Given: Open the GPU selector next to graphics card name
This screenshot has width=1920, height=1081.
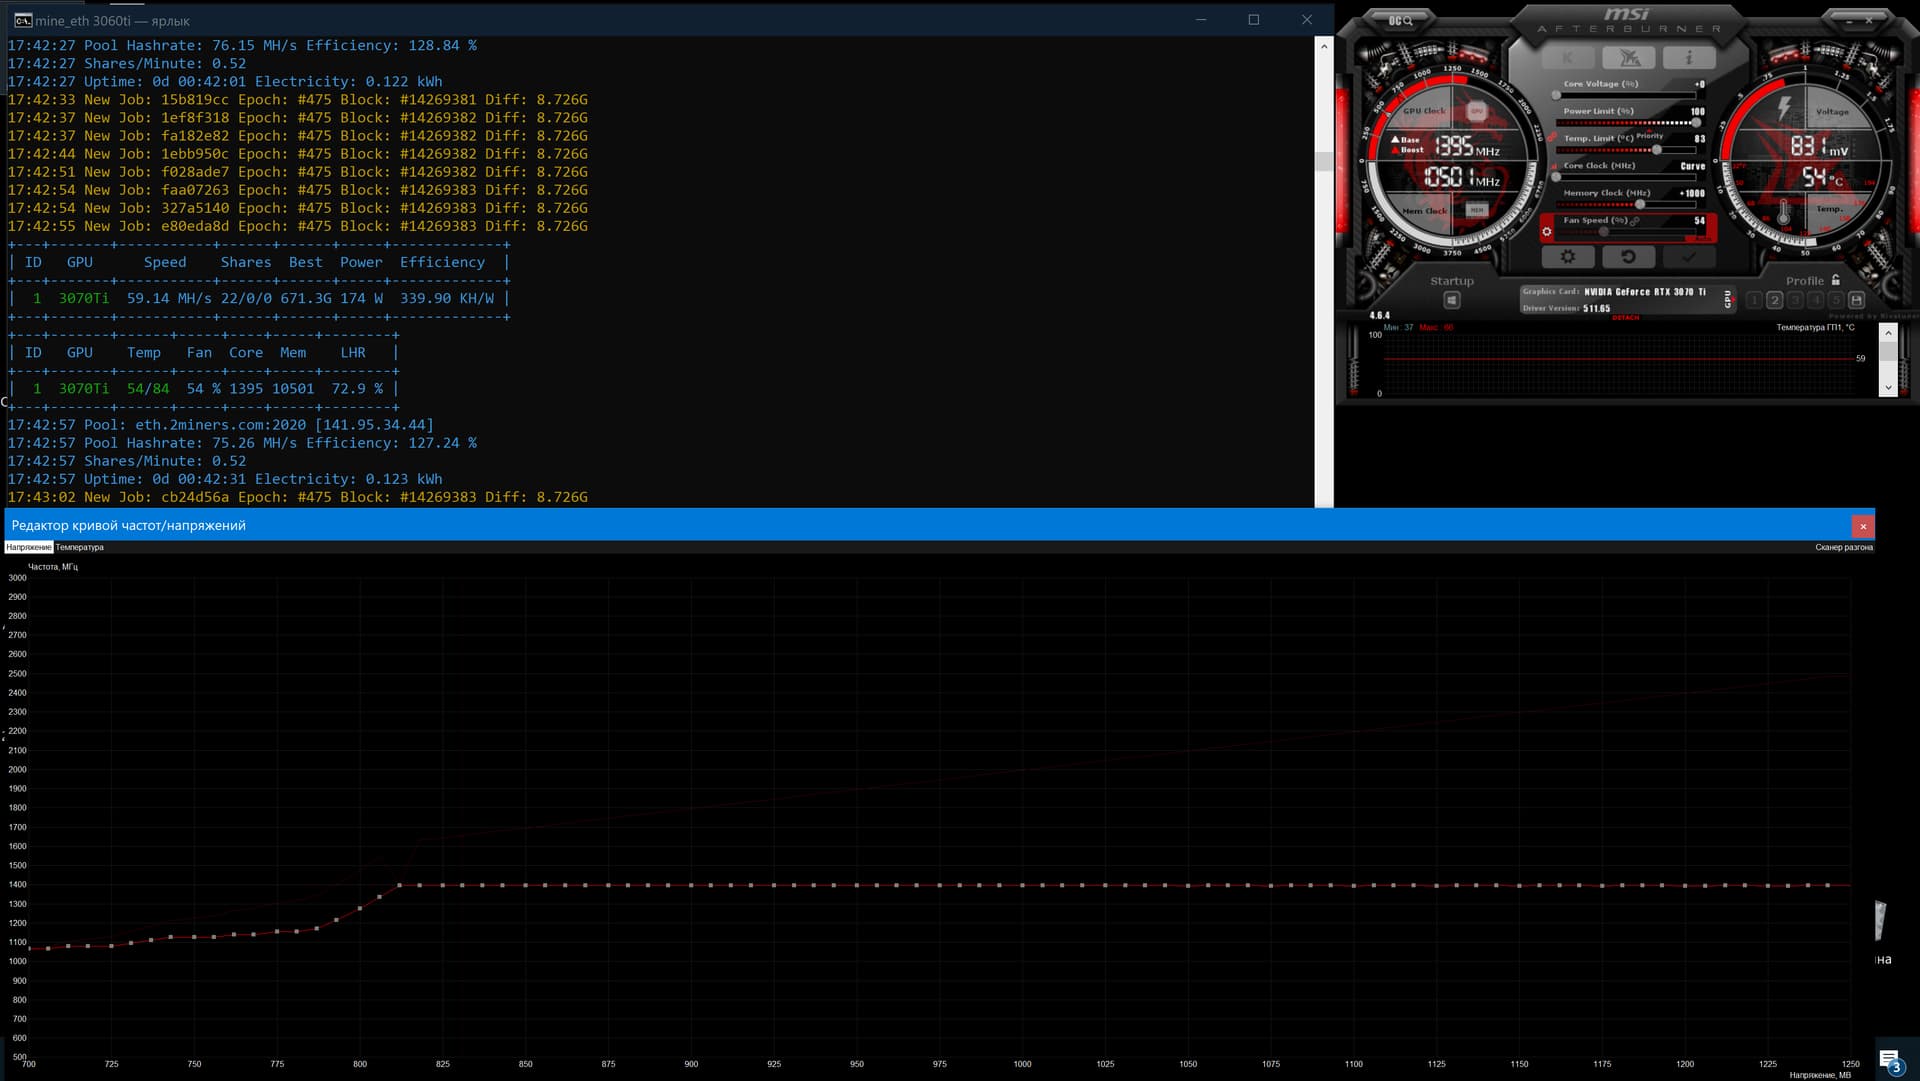Looking at the screenshot, I should pos(1728,299).
